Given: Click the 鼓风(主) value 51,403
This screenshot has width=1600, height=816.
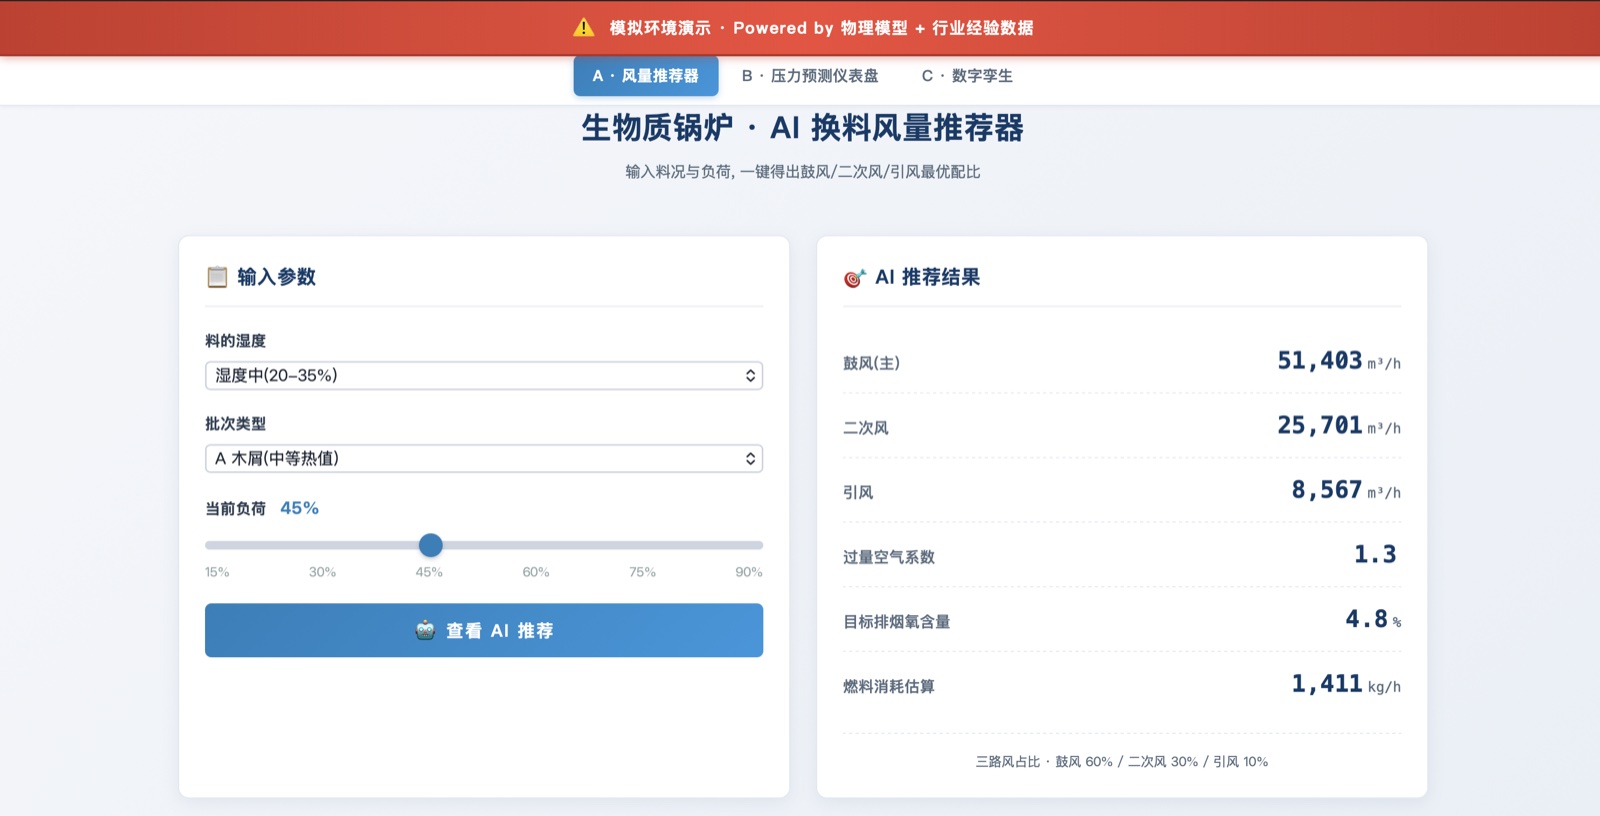Looking at the screenshot, I should [x=1320, y=361].
